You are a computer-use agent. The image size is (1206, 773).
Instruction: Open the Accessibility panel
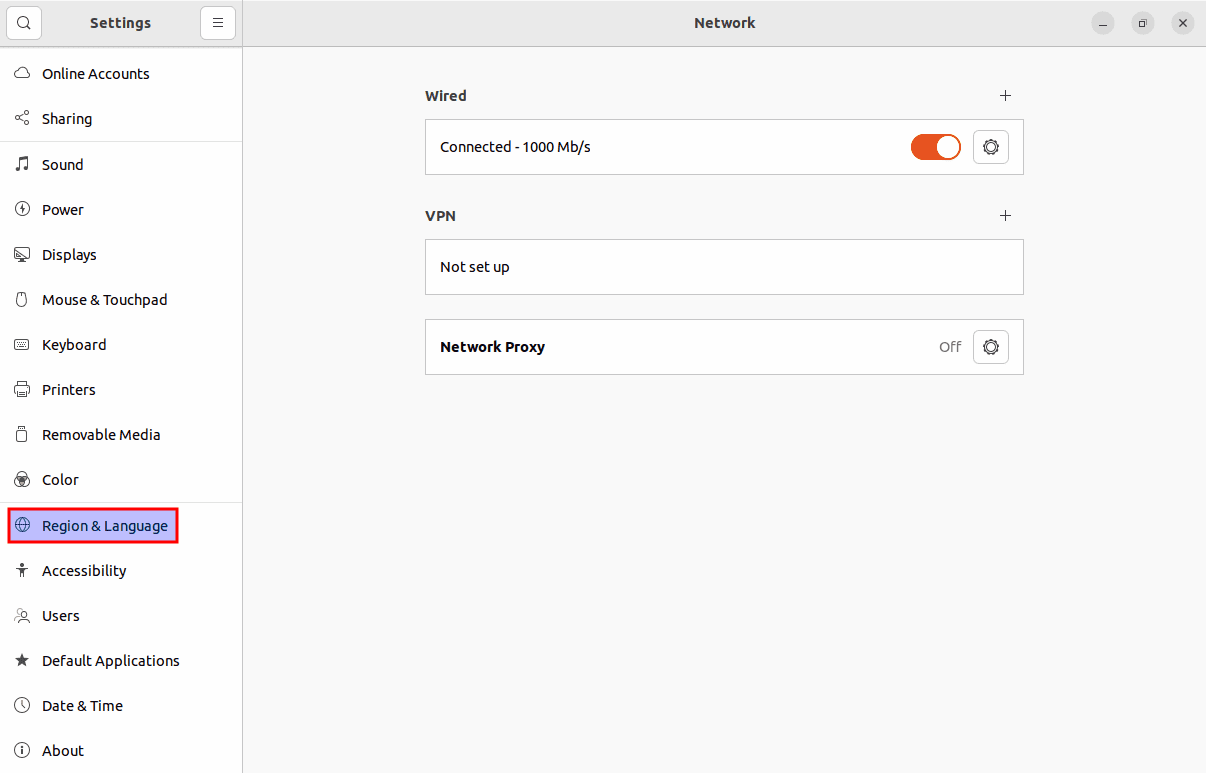84,571
